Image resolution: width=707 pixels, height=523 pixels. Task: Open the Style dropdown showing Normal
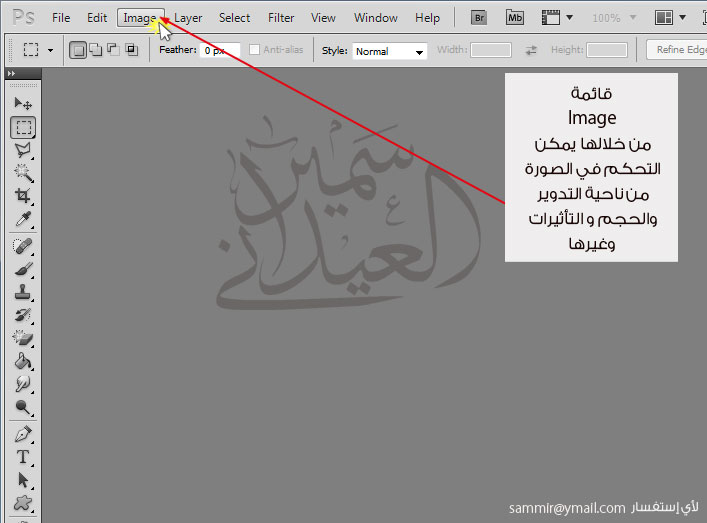pyautogui.click(x=390, y=51)
